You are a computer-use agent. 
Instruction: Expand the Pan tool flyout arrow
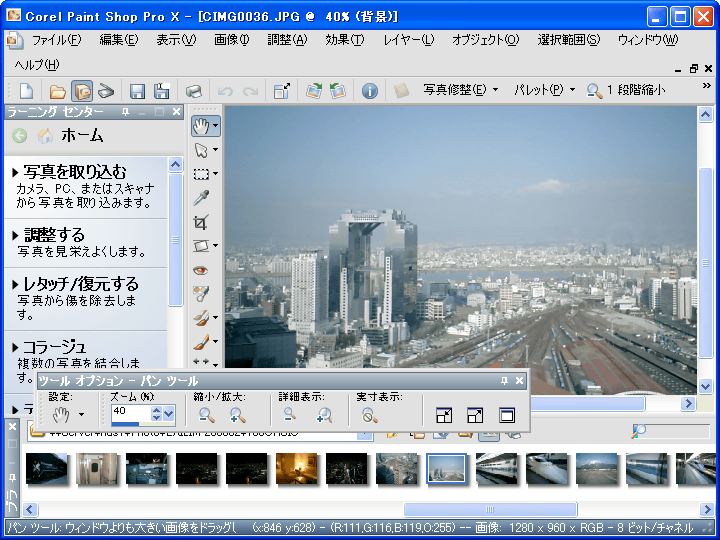(215, 125)
